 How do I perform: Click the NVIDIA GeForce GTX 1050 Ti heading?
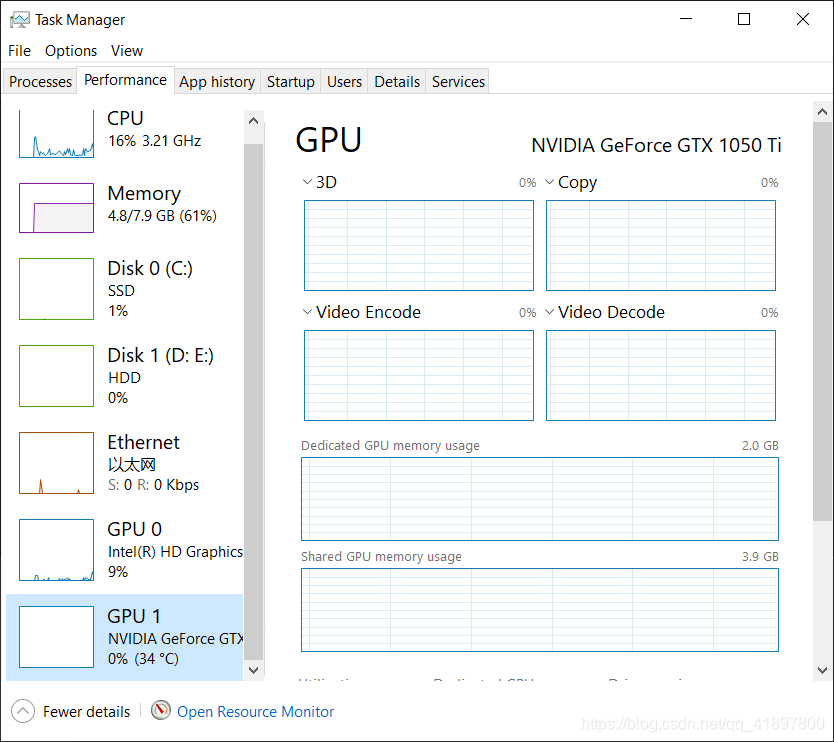click(x=656, y=145)
